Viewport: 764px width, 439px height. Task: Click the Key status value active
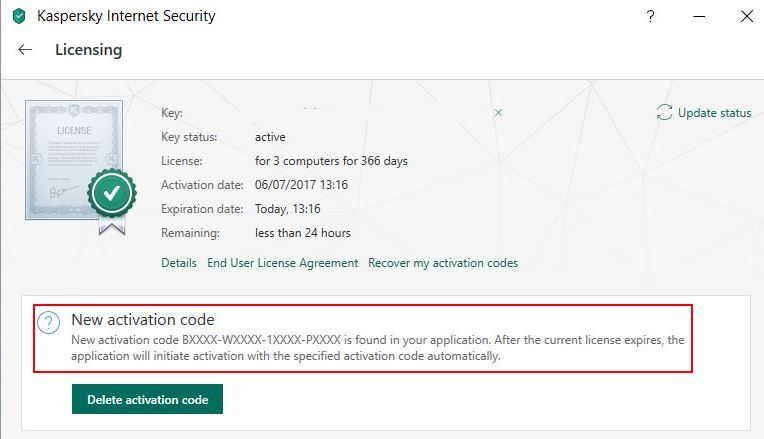pos(270,137)
